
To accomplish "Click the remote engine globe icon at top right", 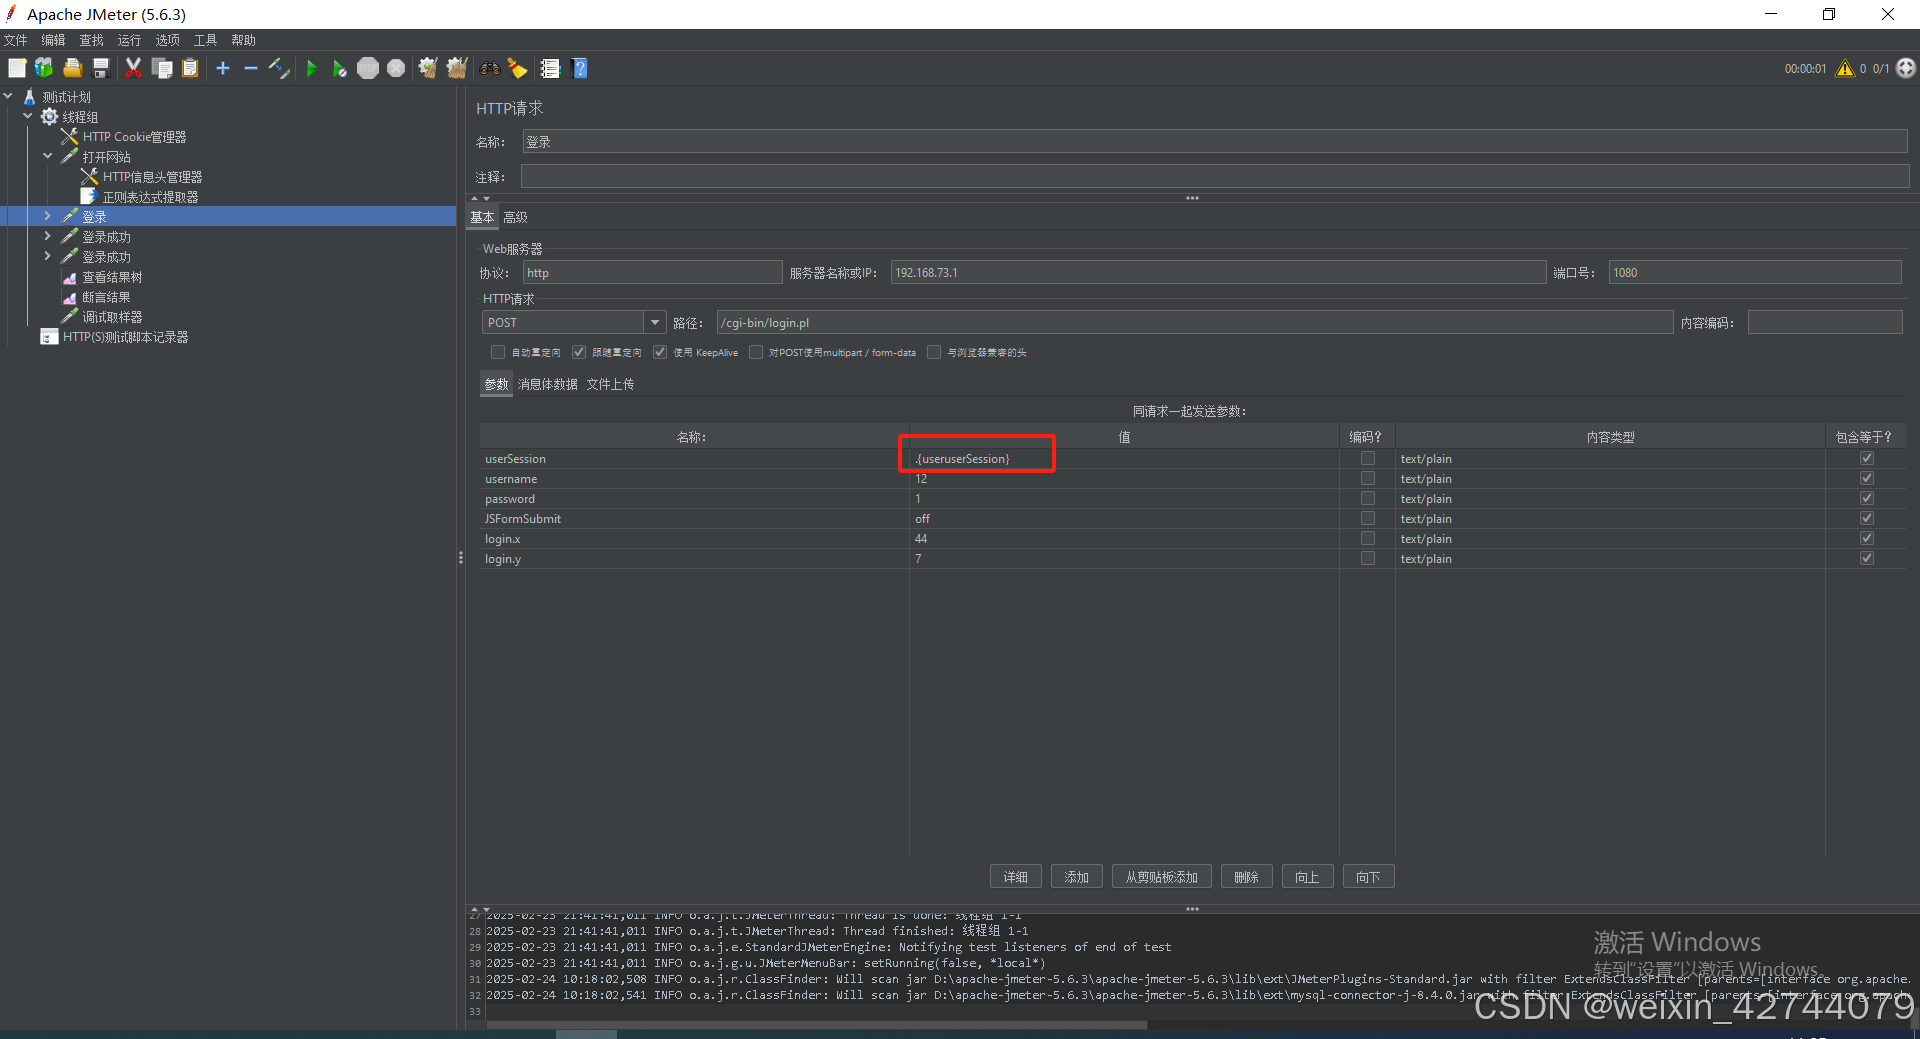I will (x=1906, y=68).
